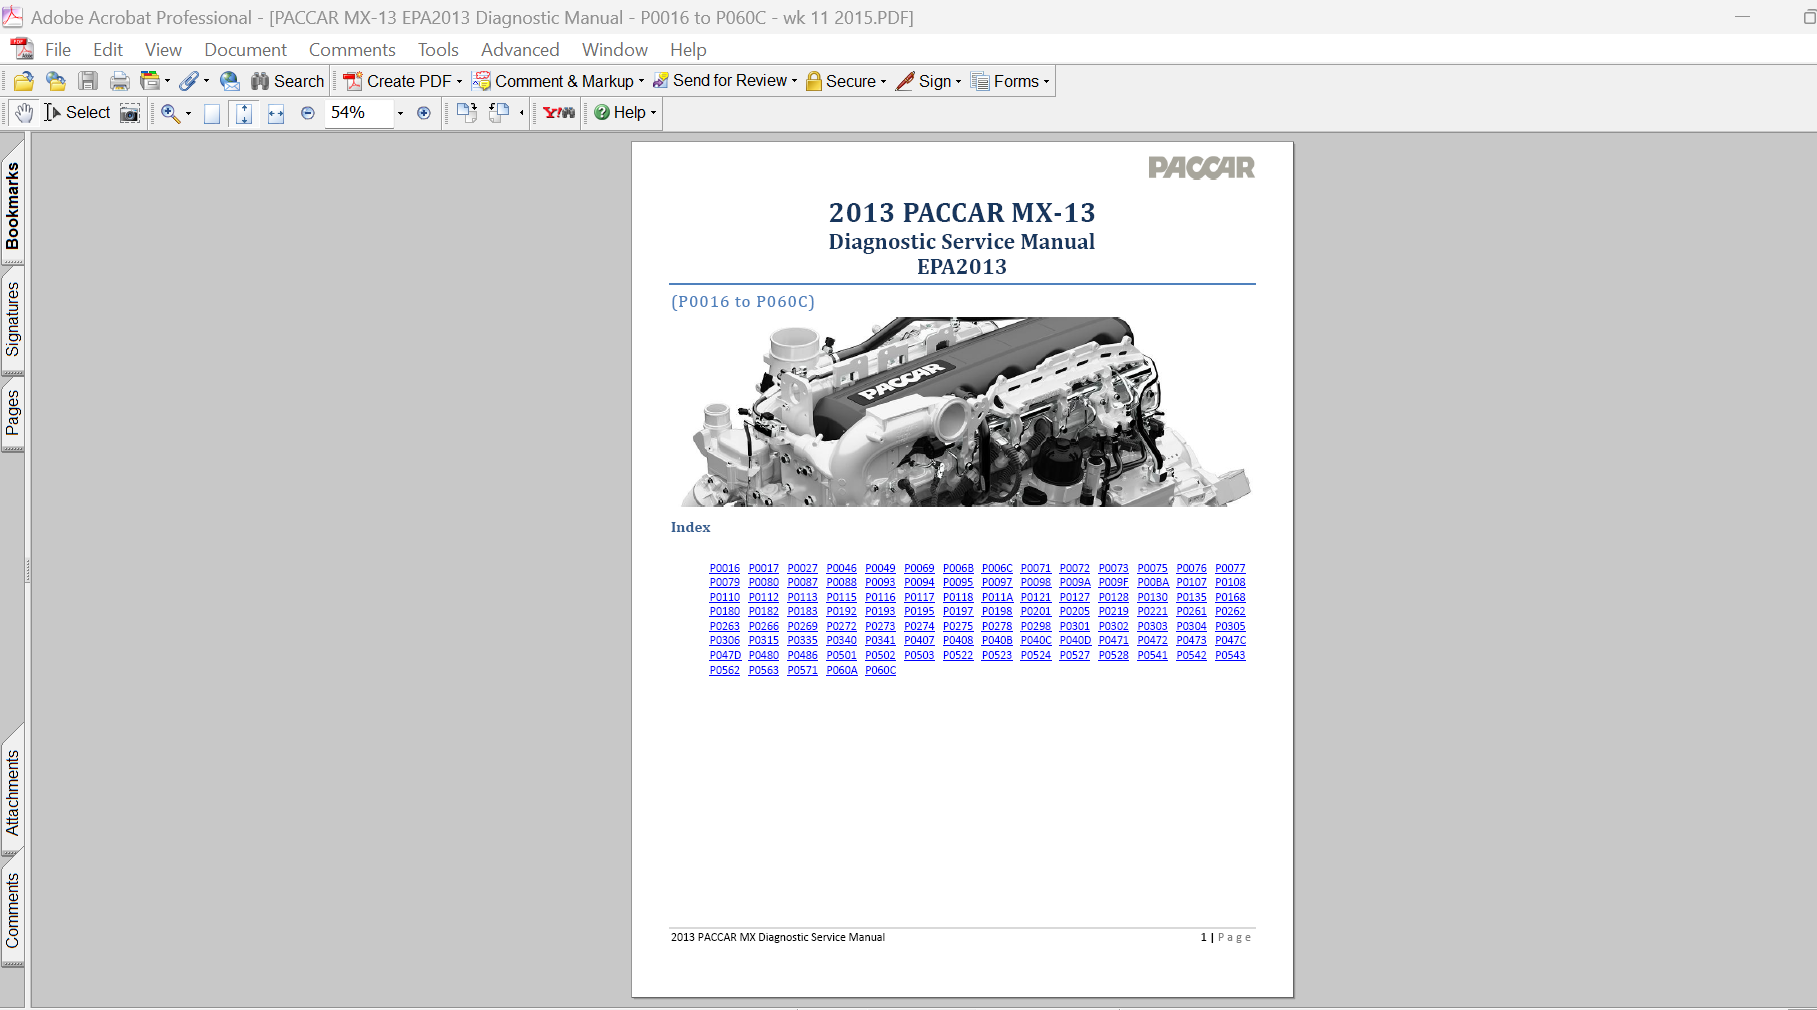Open the Secure padlock dropdown
Viewport: 1817px width, 1010px height.
pyautogui.click(x=846, y=81)
